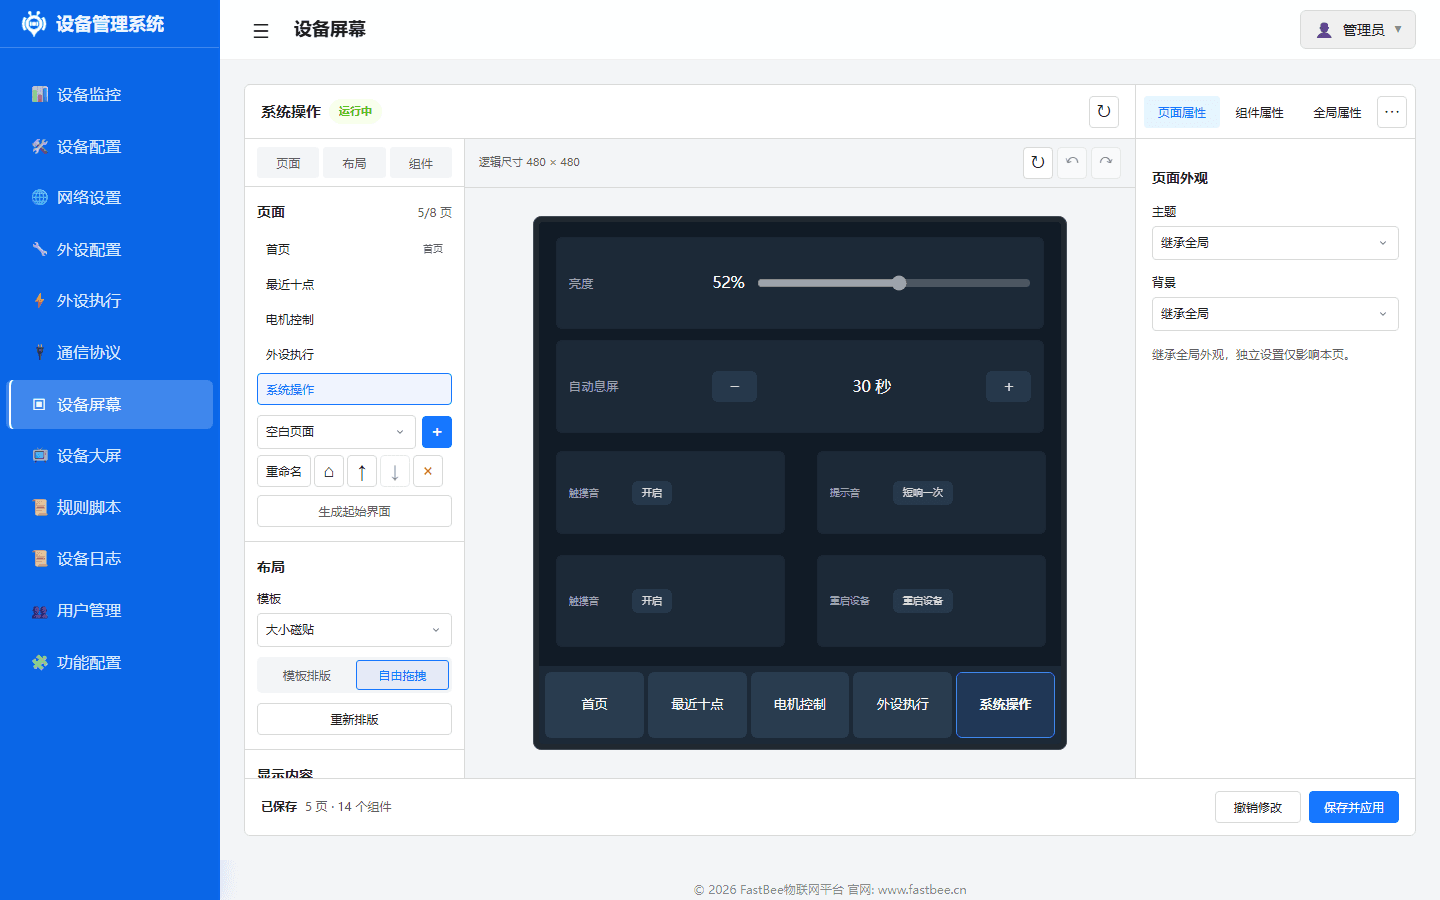1440x900 pixels.
Task: Open the 背景 继承全局 dropdown
Action: (1275, 314)
